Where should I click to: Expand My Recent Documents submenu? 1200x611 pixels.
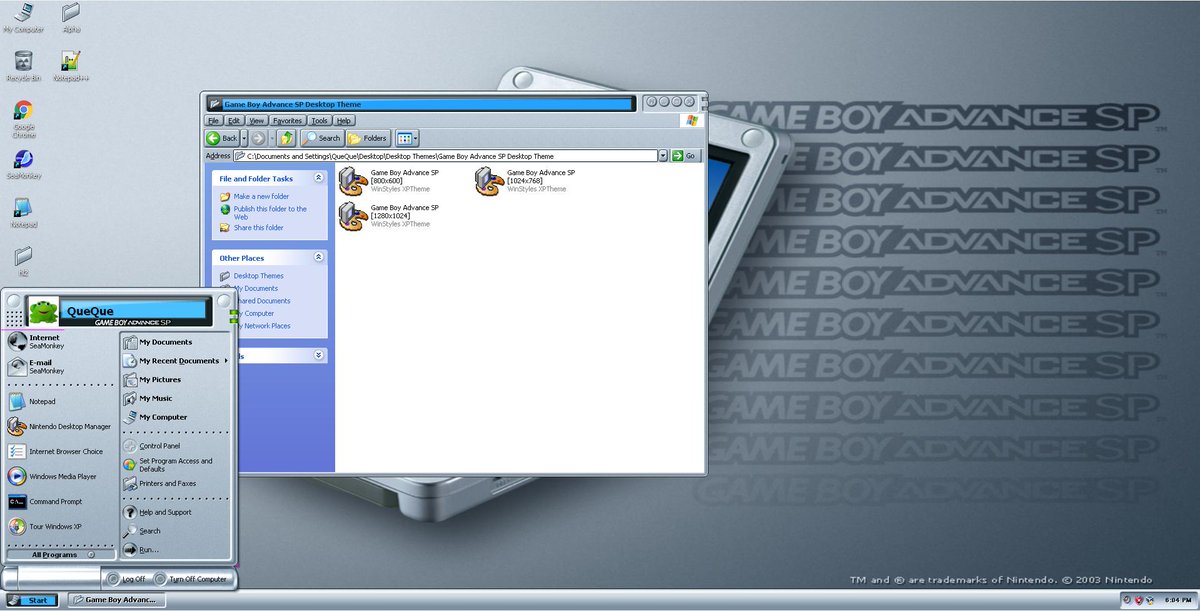pos(176,360)
